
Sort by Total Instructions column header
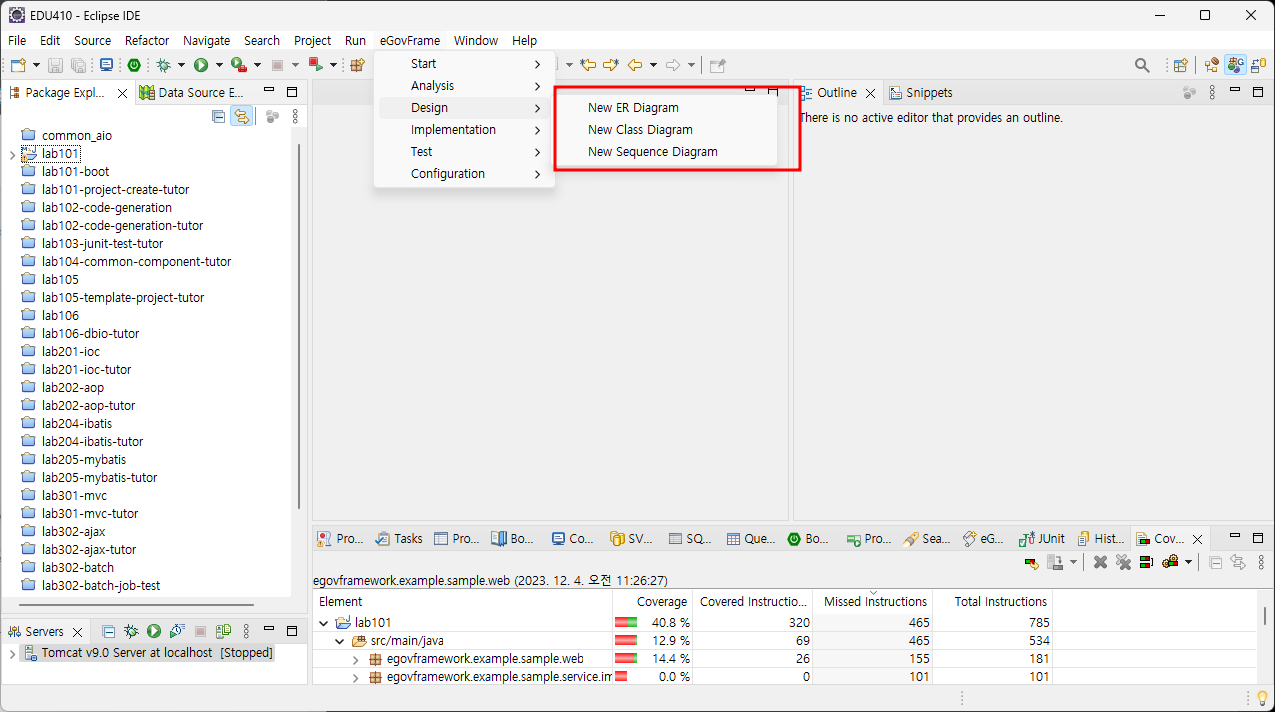993,601
